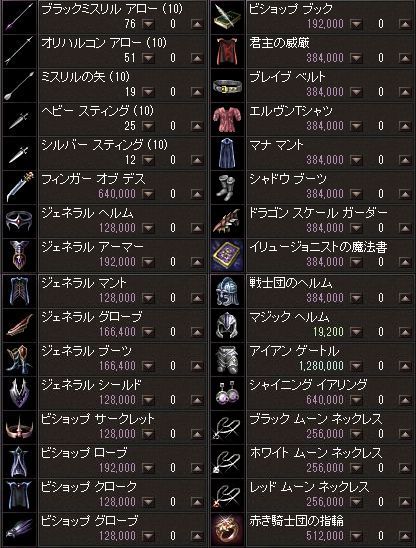
Task: Increase quantity of 君主の威厳
Action: [405, 58]
